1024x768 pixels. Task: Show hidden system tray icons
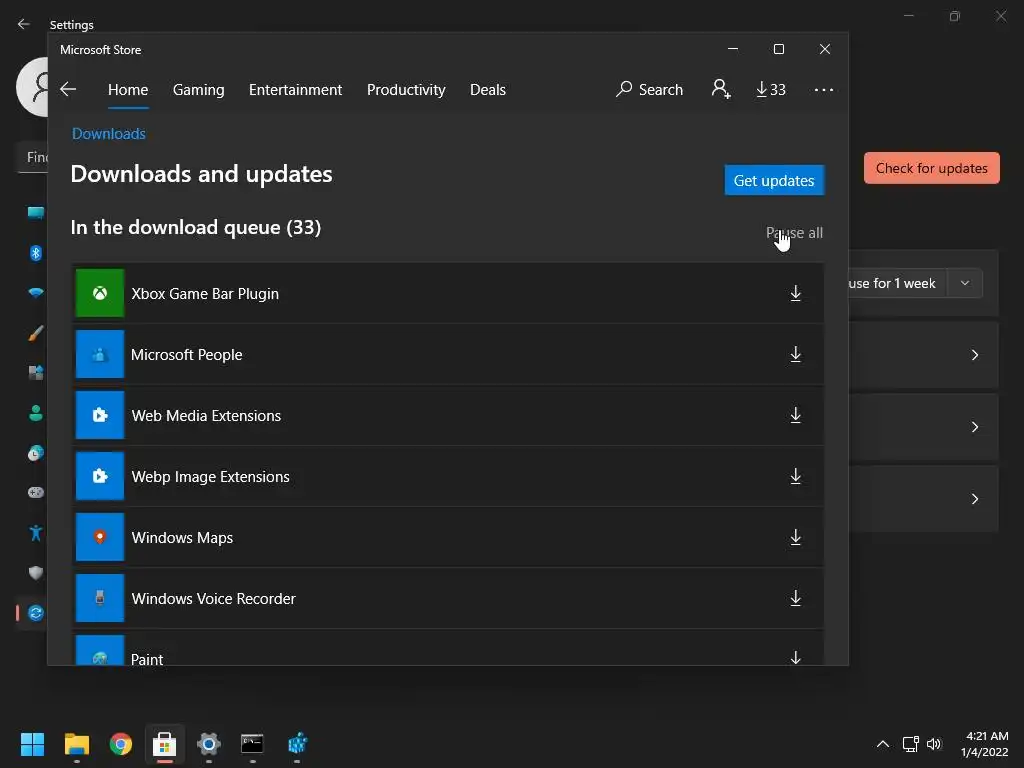coord(882,744)
